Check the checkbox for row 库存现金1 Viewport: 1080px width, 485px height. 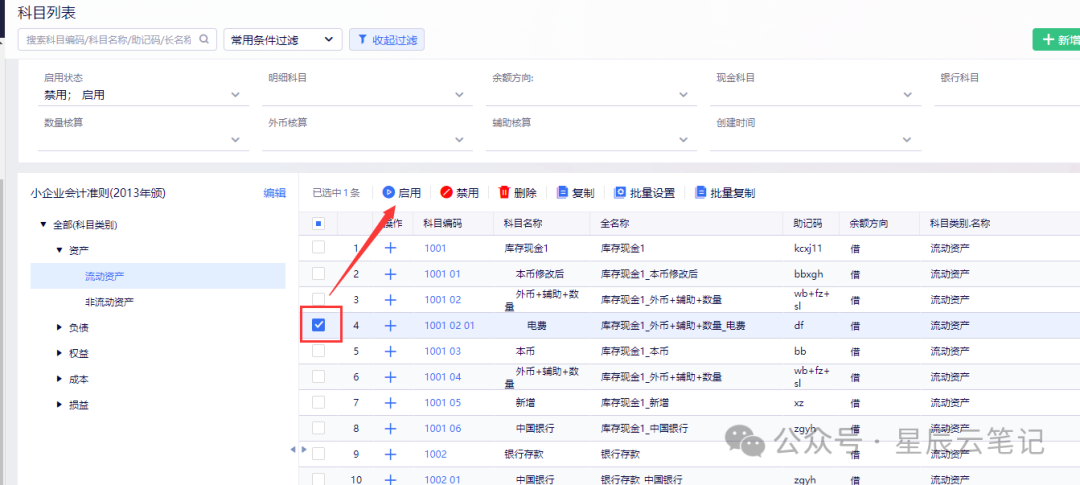point(319,247)
